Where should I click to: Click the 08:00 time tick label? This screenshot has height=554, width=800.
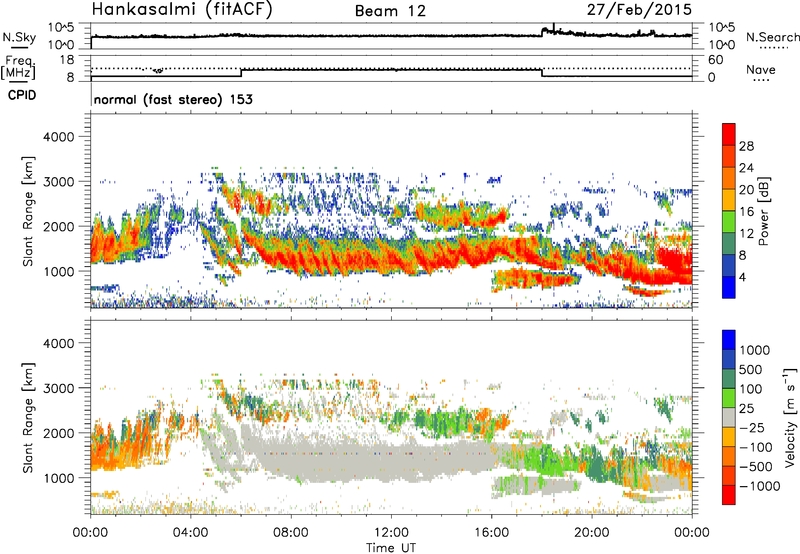(291, 533)
